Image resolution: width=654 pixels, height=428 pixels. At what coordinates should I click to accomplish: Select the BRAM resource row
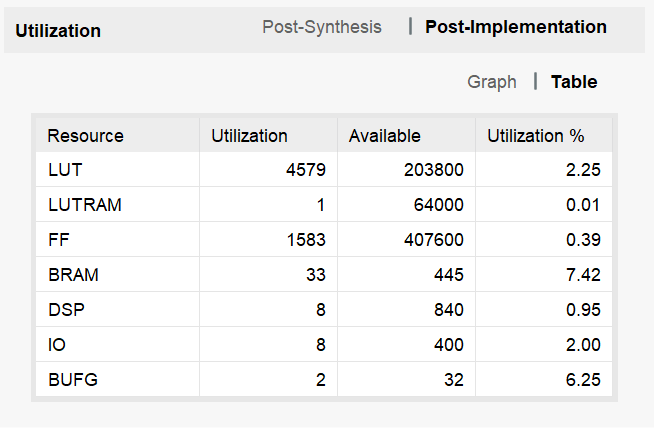(x=324, y=275)
